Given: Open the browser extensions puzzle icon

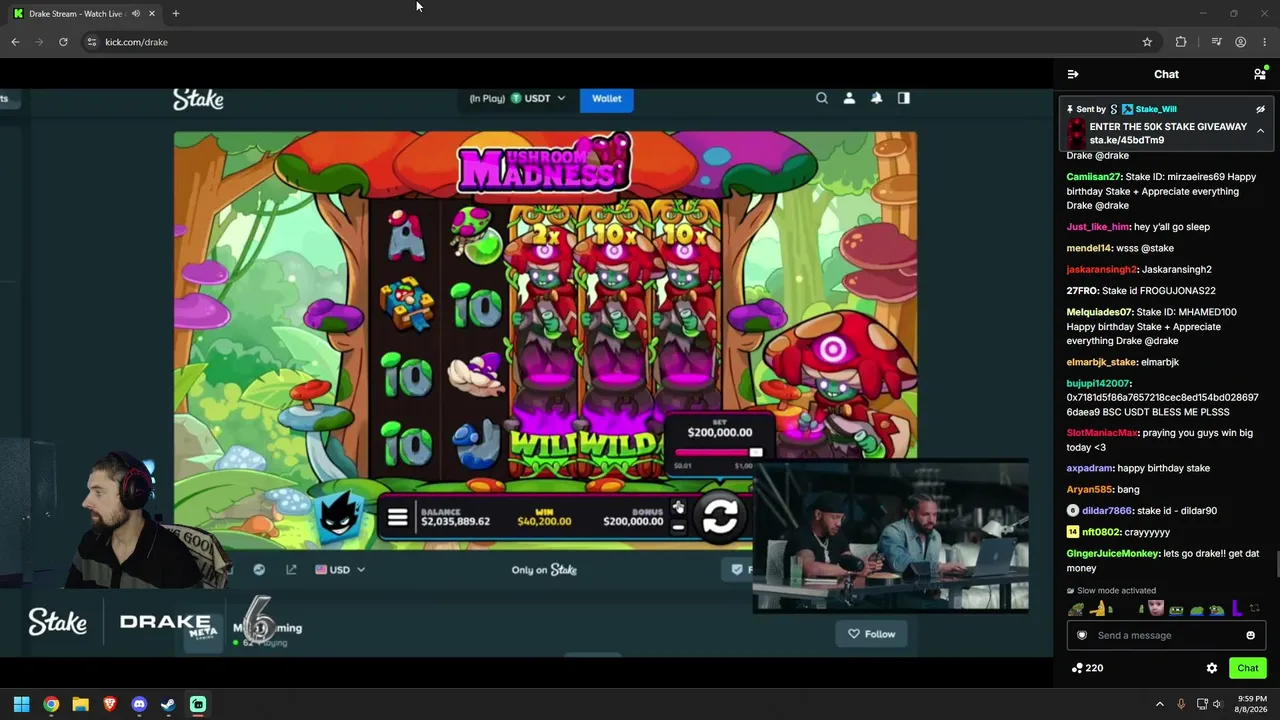Looking at the screenshot, I should [1181, 42].
